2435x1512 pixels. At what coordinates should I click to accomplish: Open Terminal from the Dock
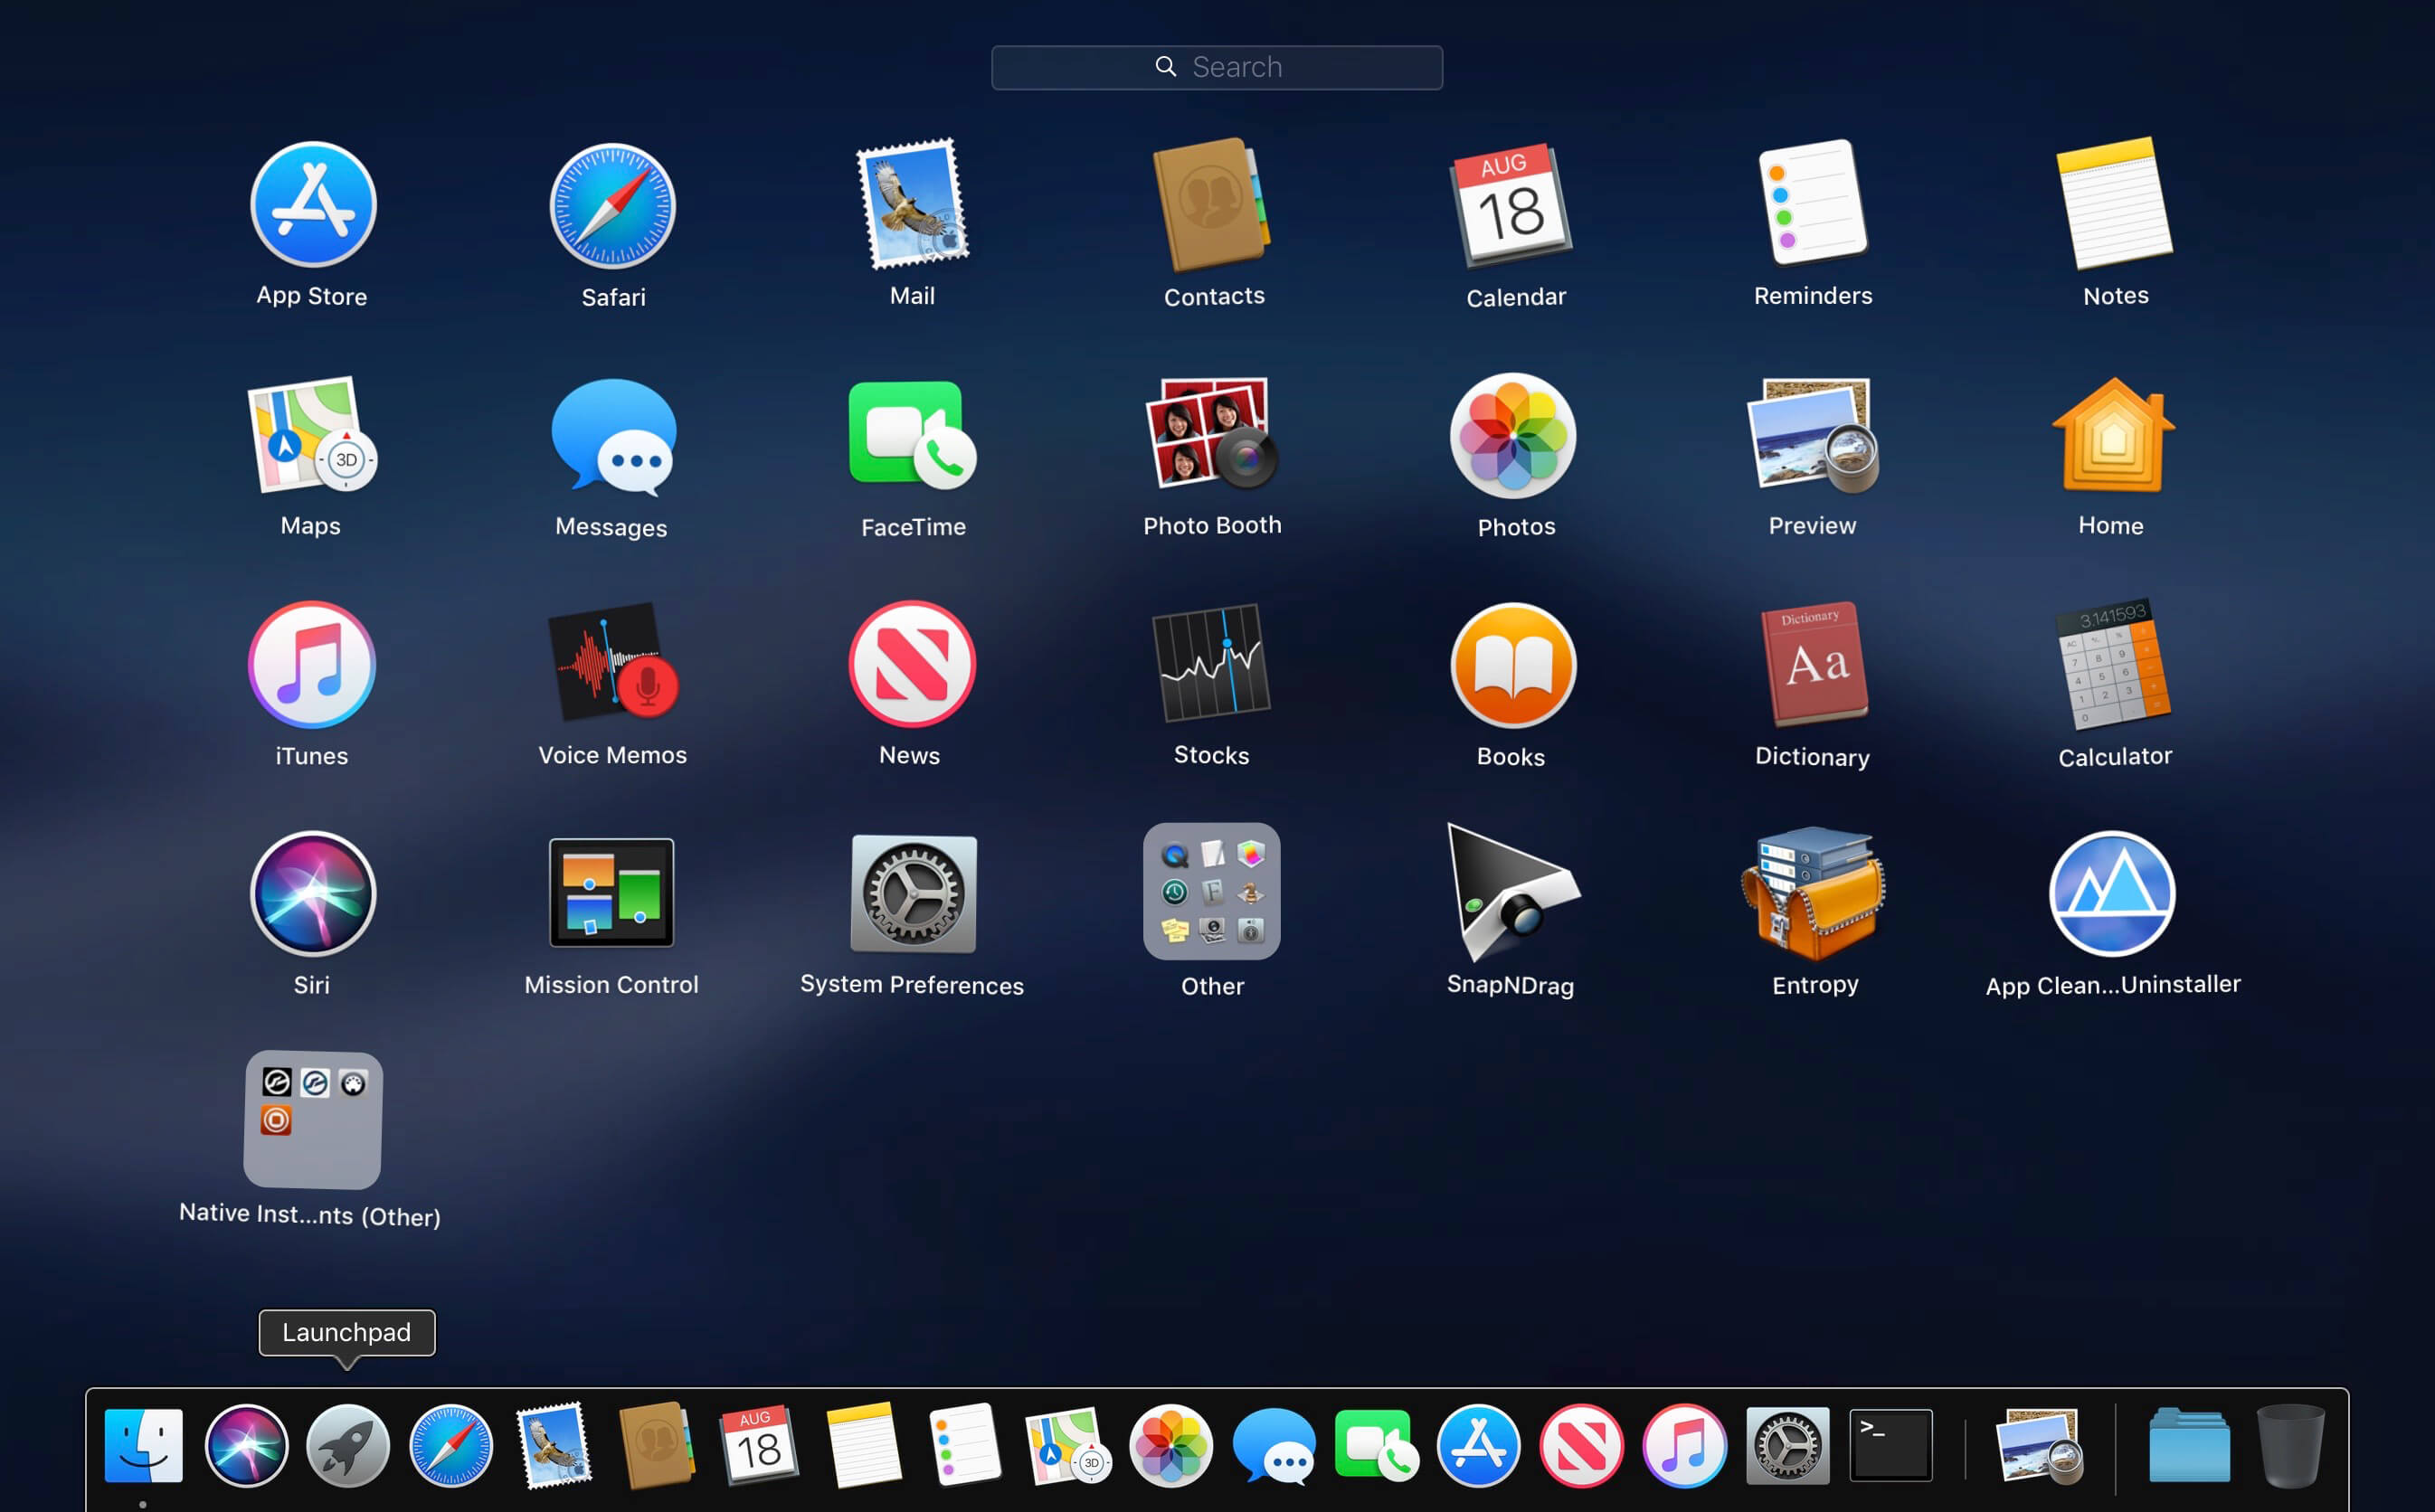(x=1891, y=1445)
